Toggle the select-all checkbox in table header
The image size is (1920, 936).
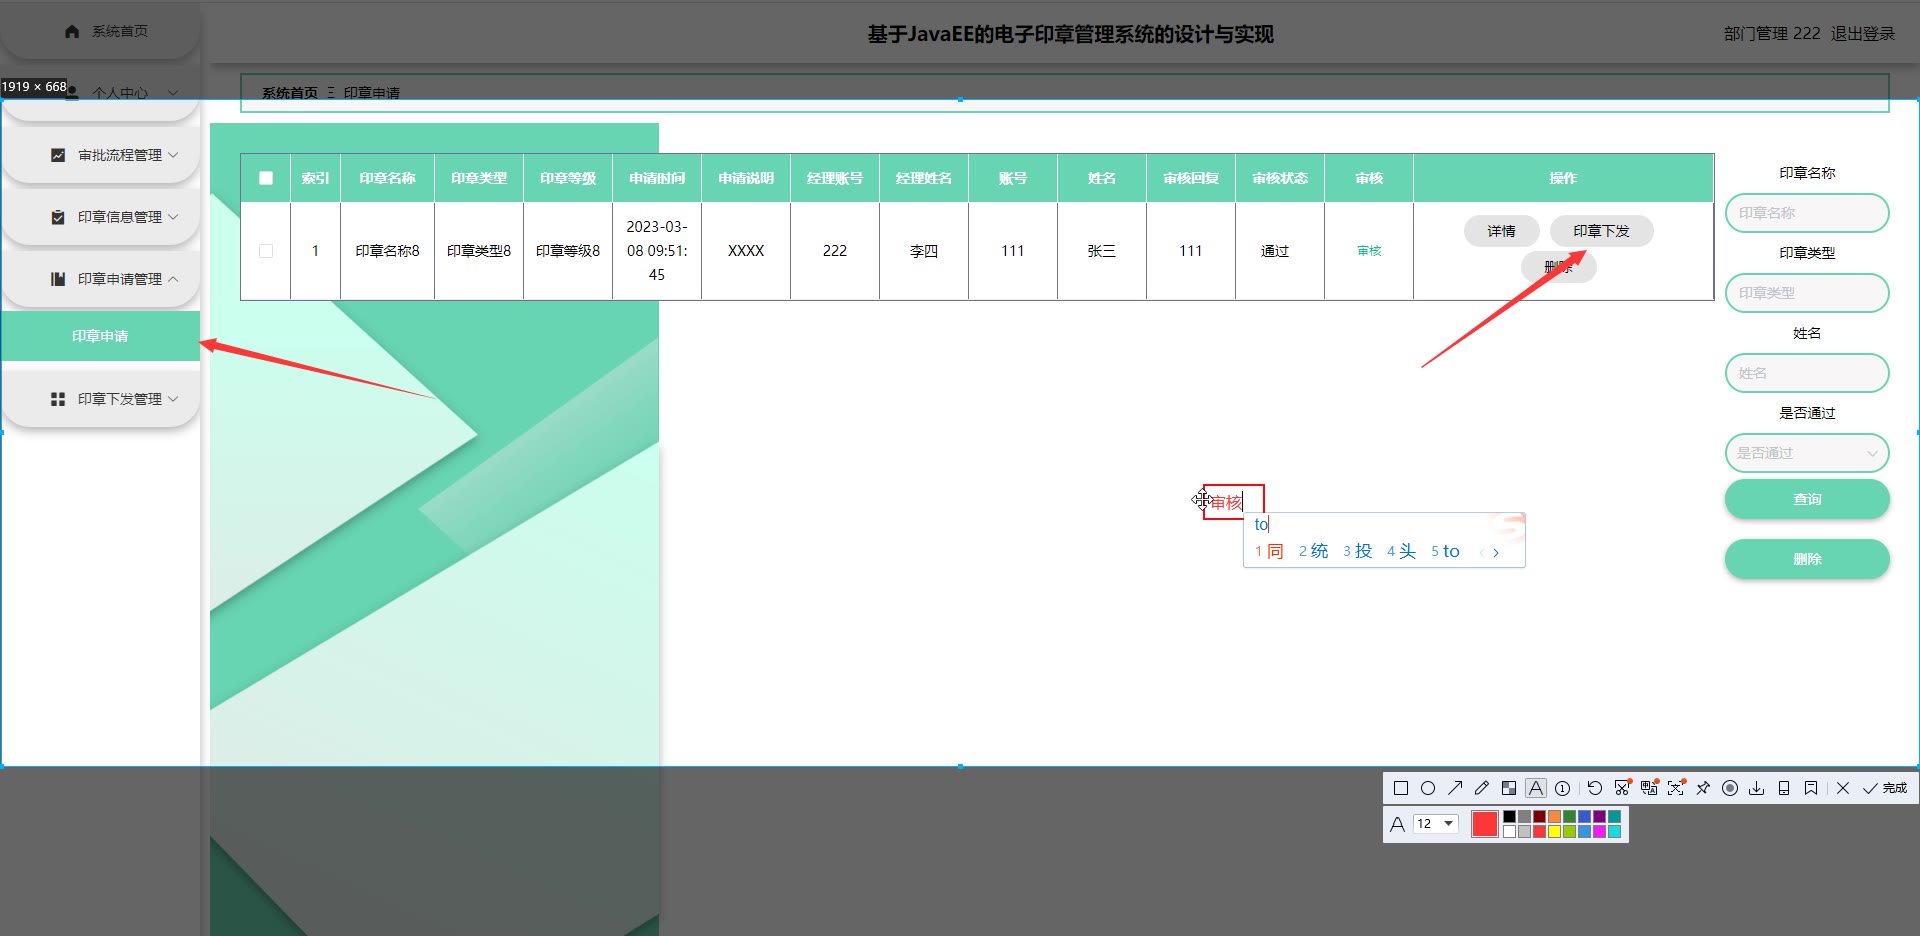[266, 178]
